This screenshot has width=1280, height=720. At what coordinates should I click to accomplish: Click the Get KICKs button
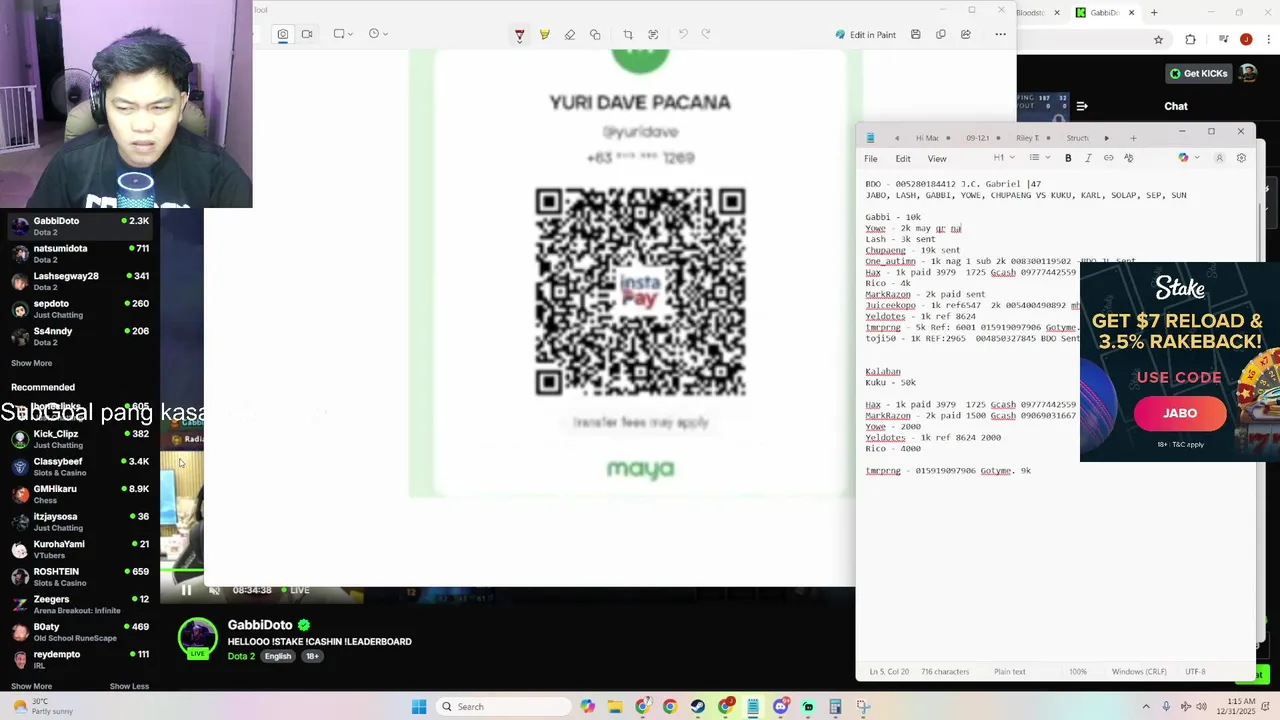point(1198,73)
